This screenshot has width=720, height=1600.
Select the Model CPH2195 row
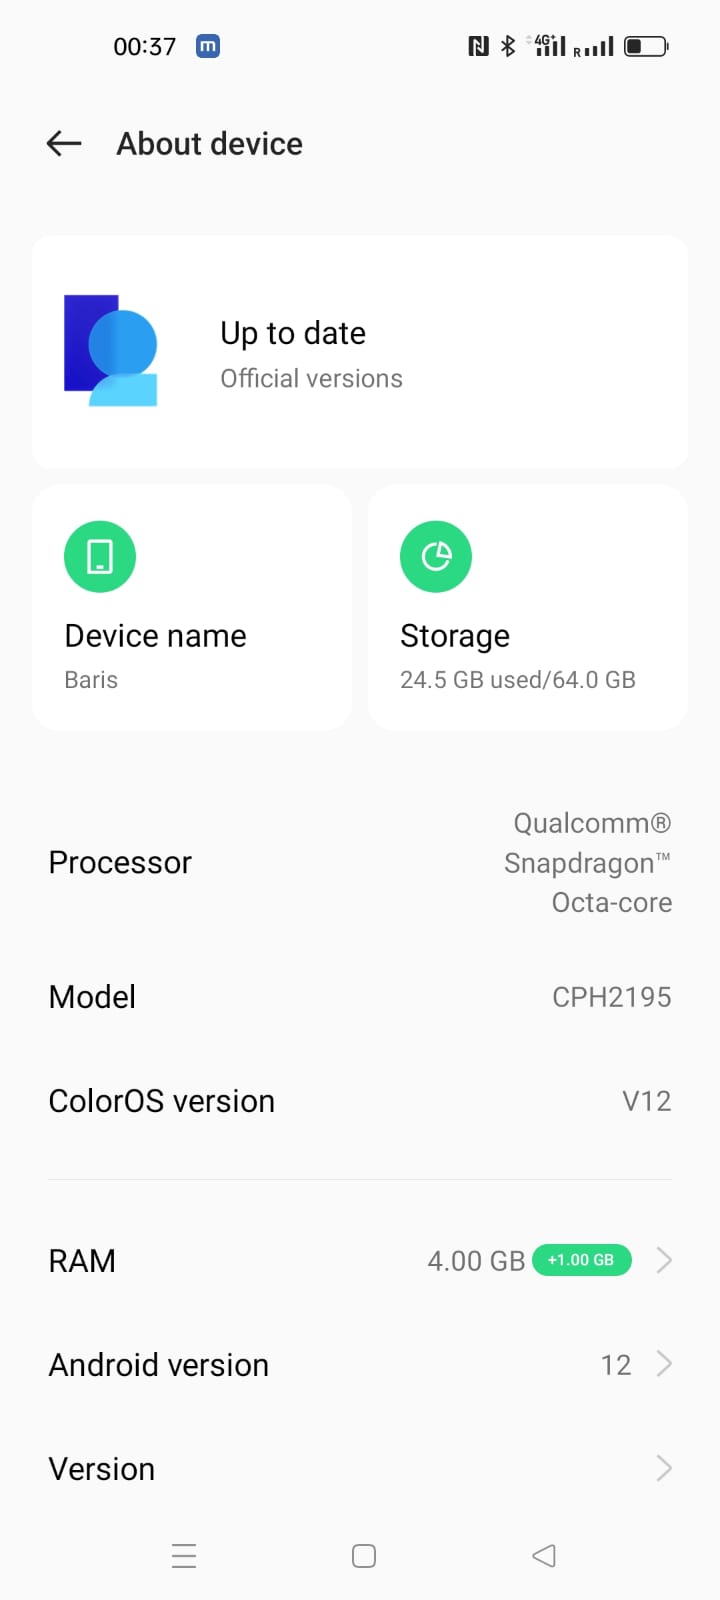[x=360, y=997]
